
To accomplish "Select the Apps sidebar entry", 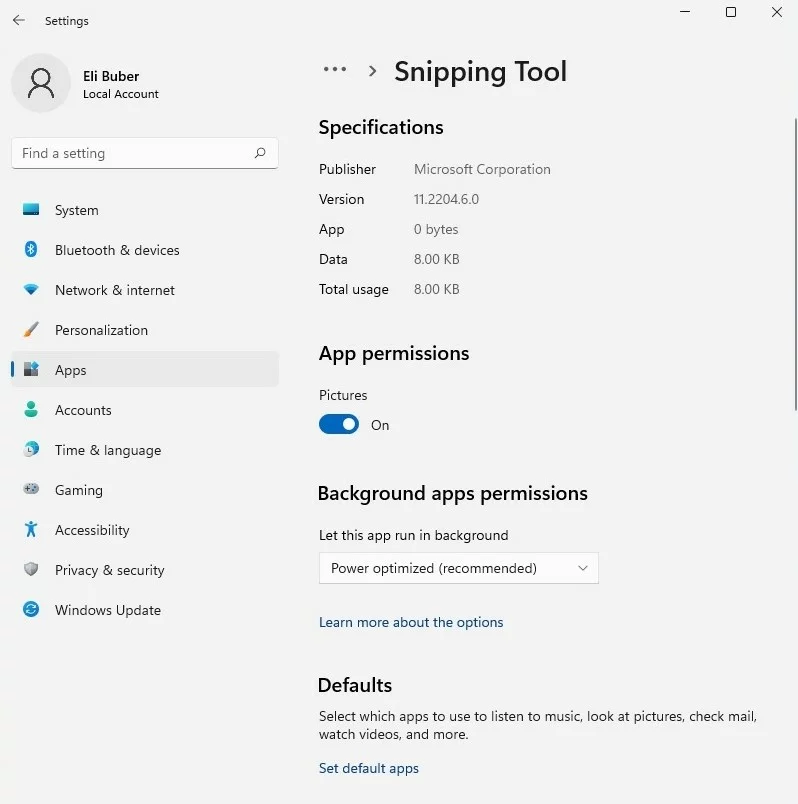I will pos(145,370).
